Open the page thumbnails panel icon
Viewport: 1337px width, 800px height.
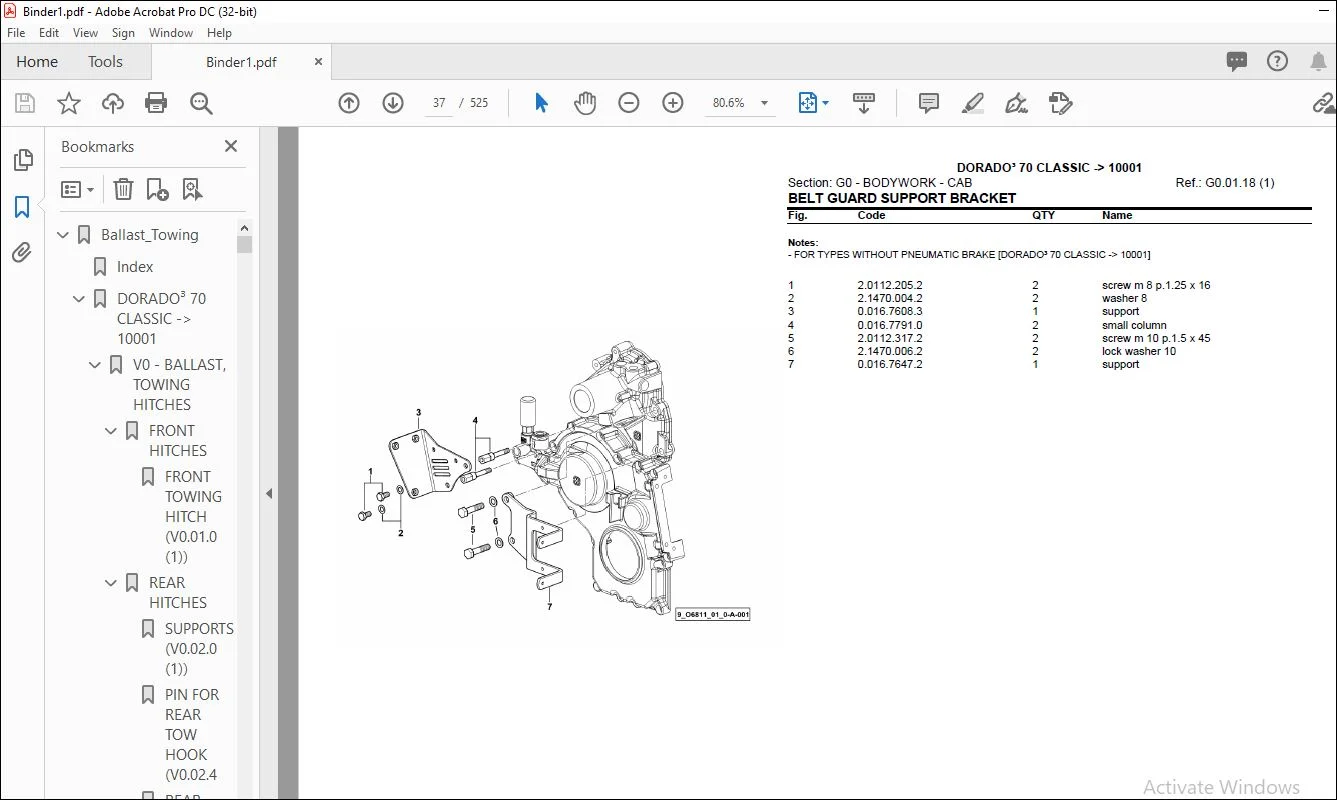(22, 160)
